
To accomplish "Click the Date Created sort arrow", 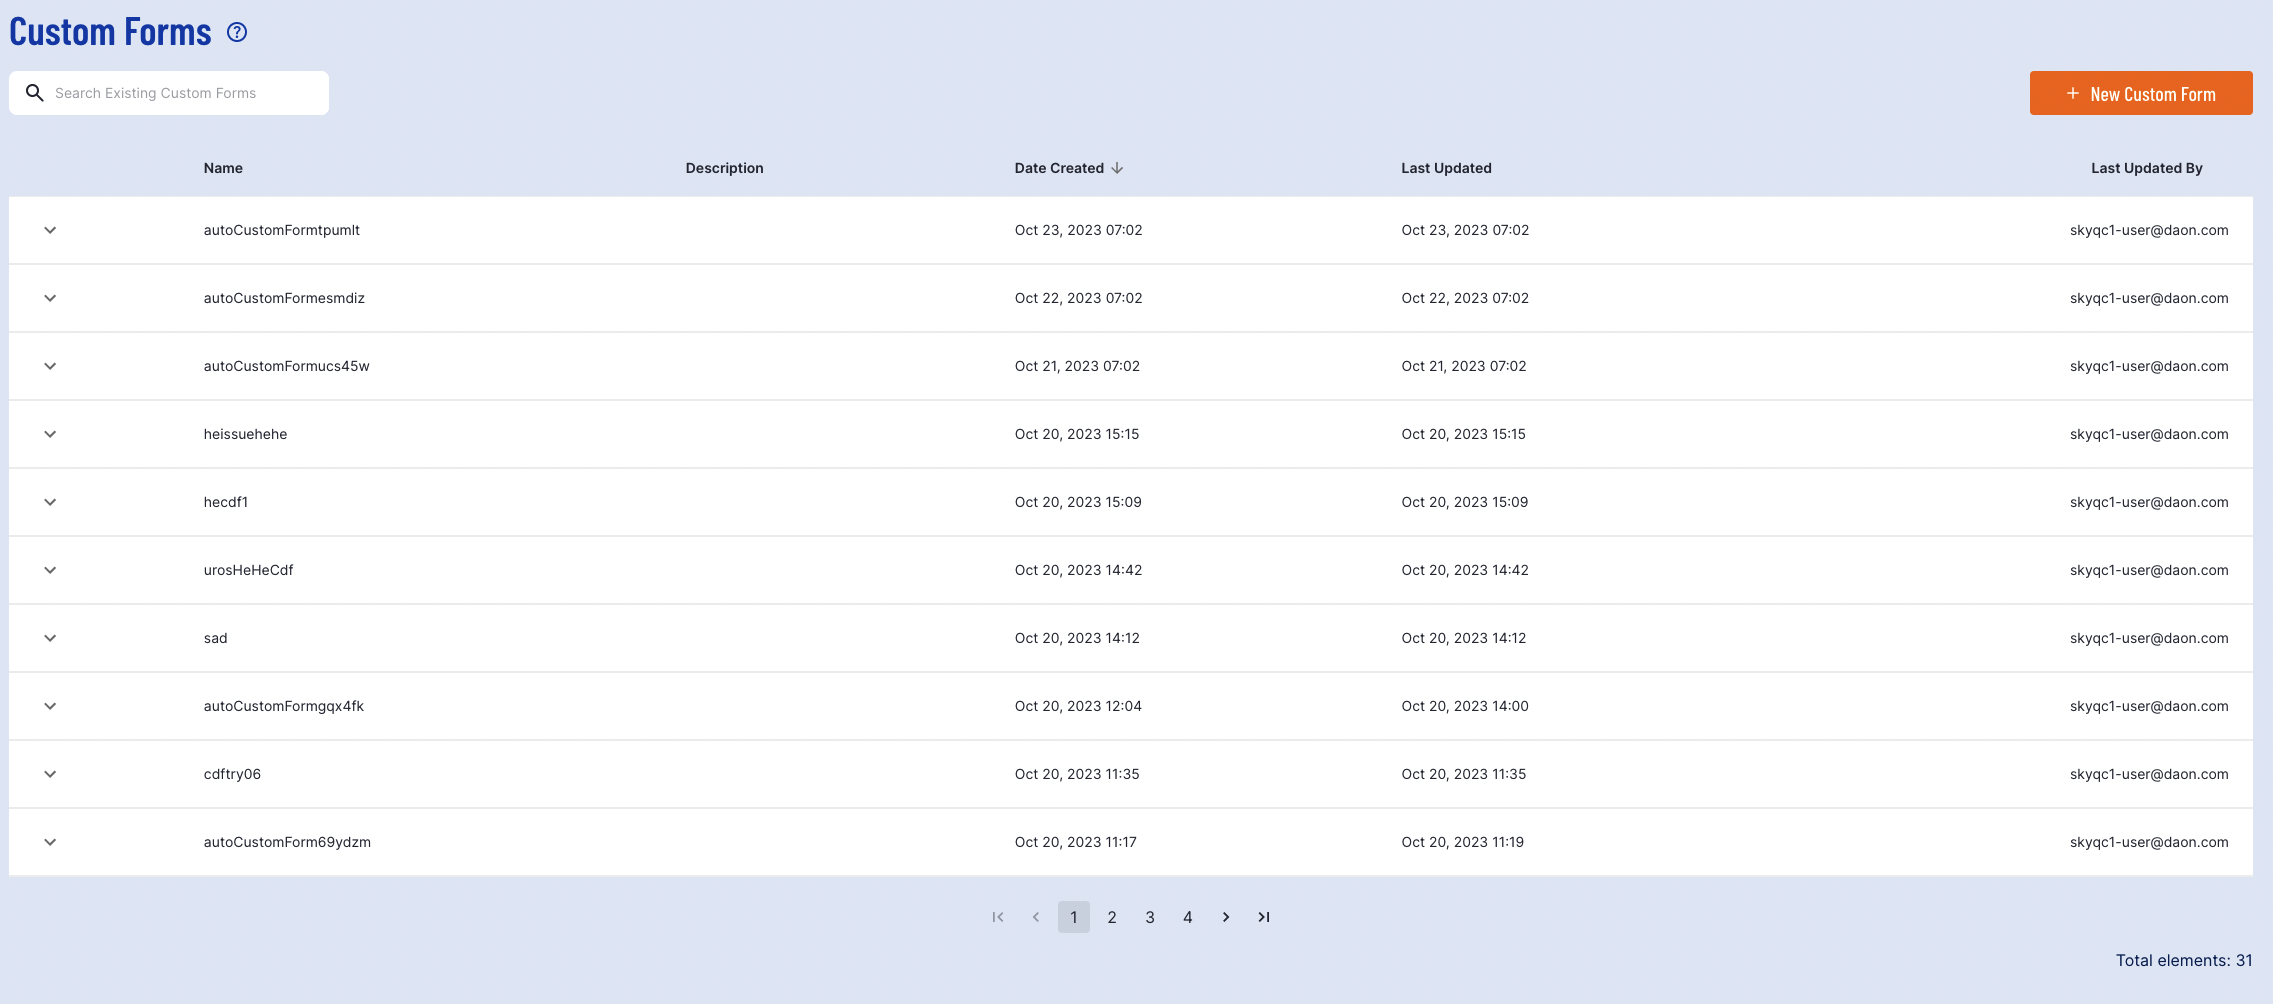I will 1117,168.
